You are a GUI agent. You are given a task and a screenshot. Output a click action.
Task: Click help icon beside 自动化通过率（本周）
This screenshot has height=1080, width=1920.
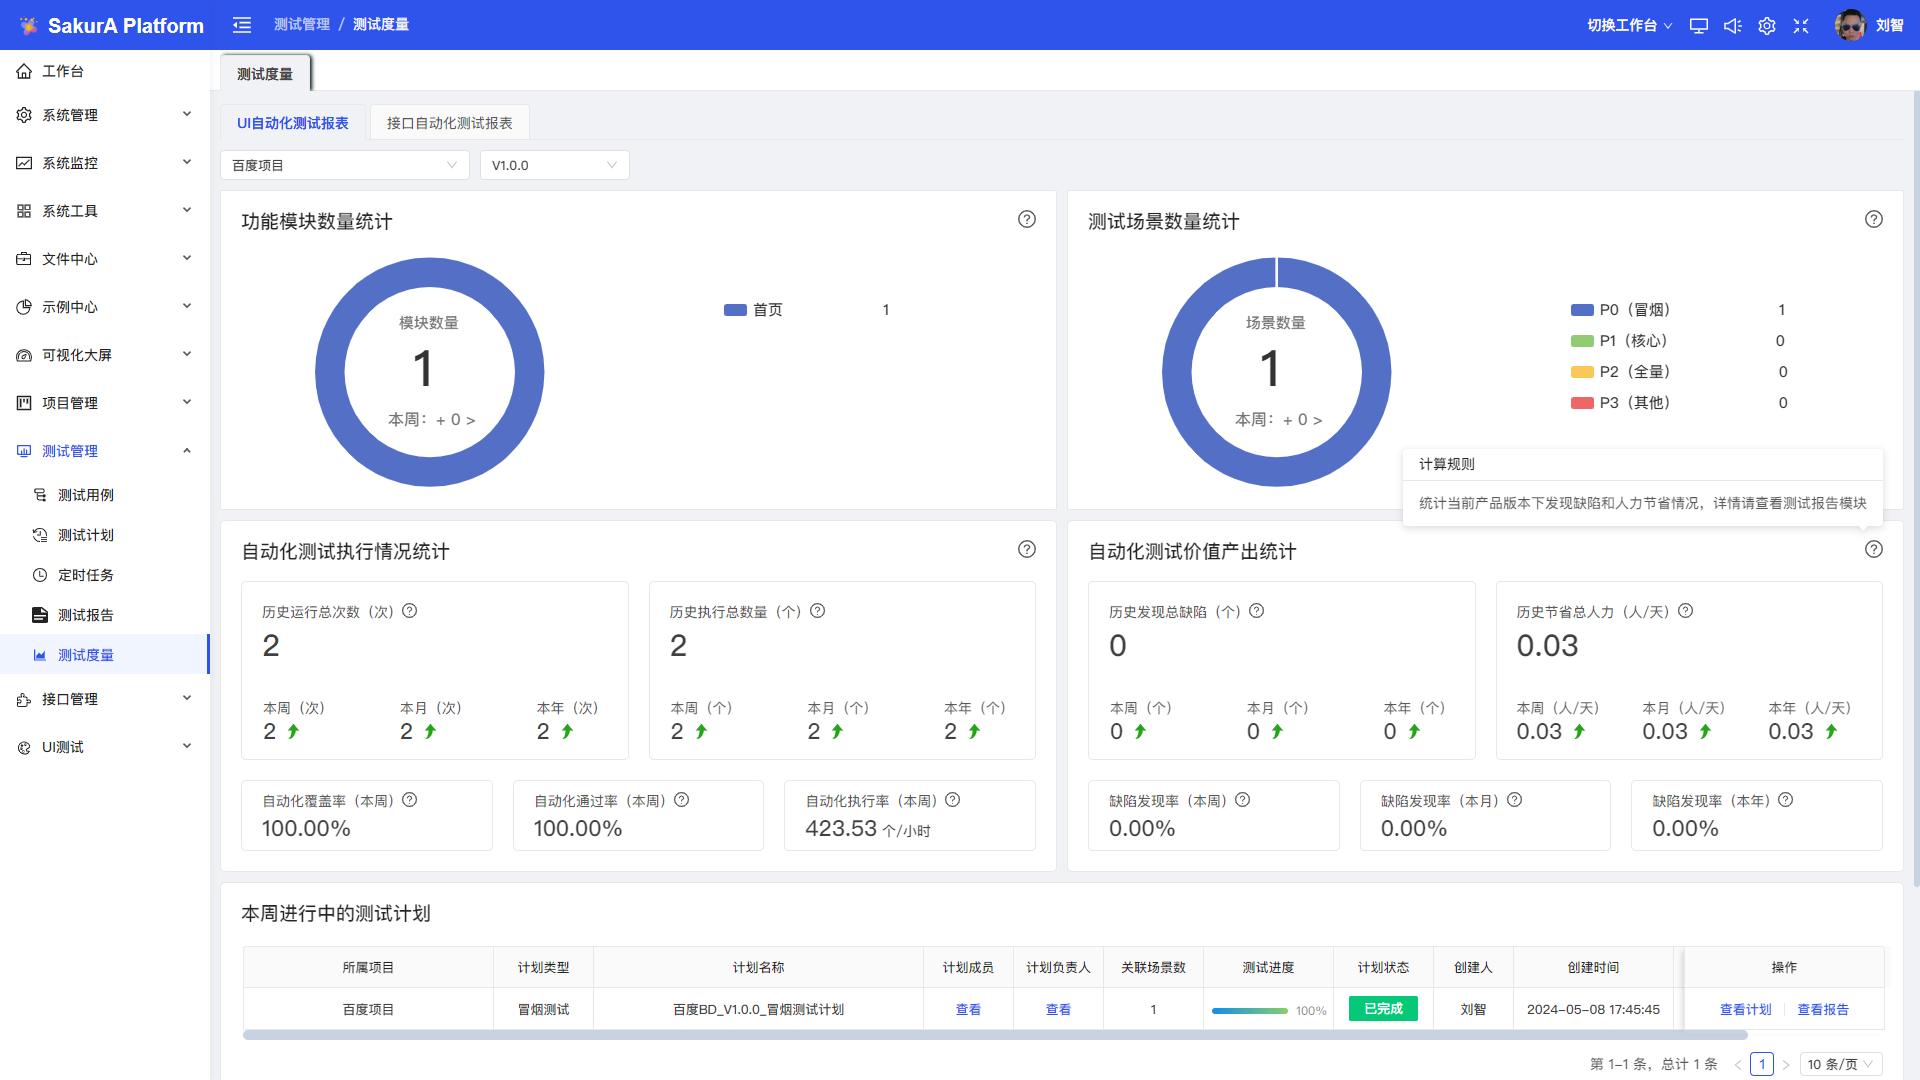click(x=682, y=800)
